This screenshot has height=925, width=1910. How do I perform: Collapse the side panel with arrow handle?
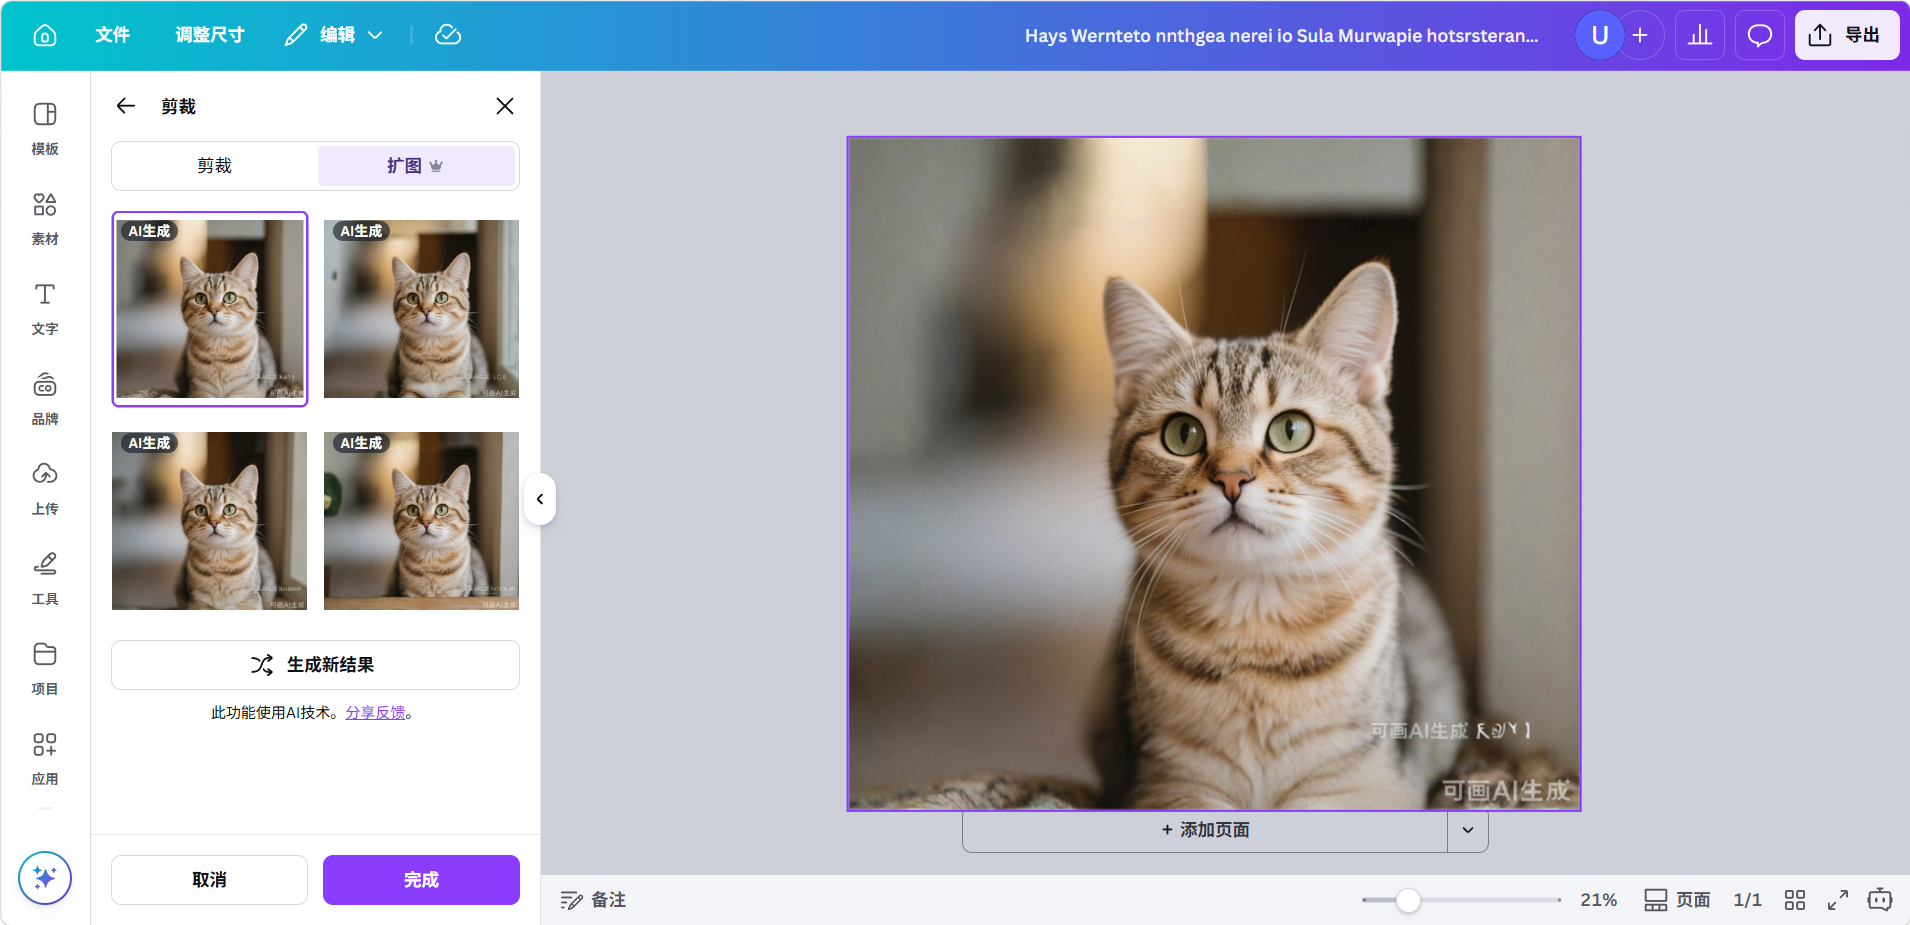[540, 499]
